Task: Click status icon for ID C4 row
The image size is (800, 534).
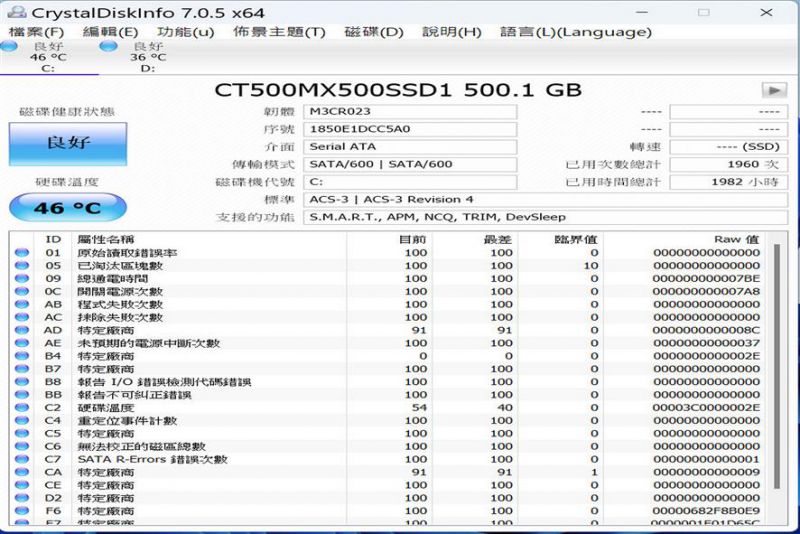Action: (x=22, y=420)
